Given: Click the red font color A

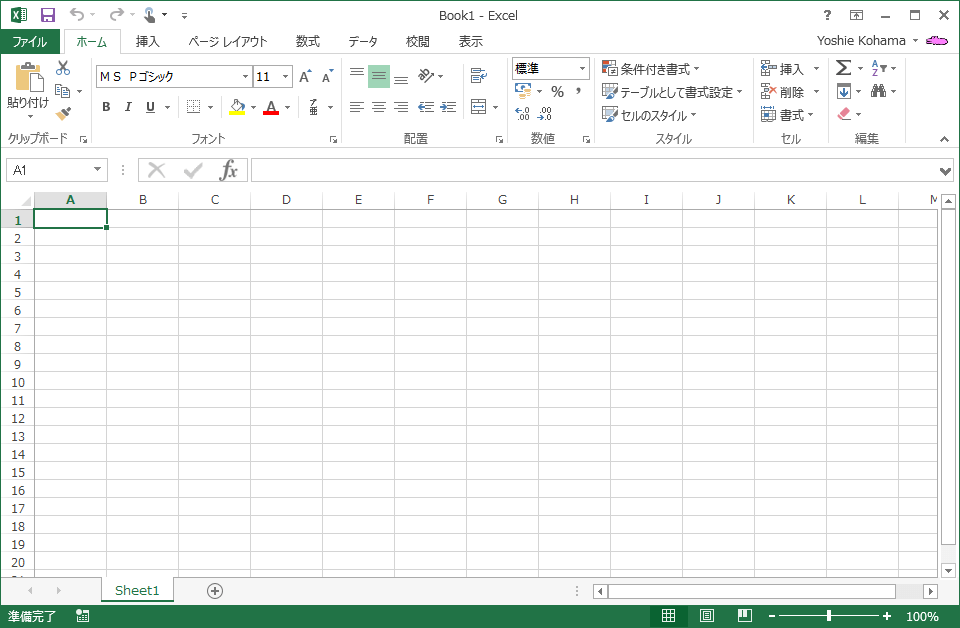Looking at the screenshot, I should tap(271, 107).
